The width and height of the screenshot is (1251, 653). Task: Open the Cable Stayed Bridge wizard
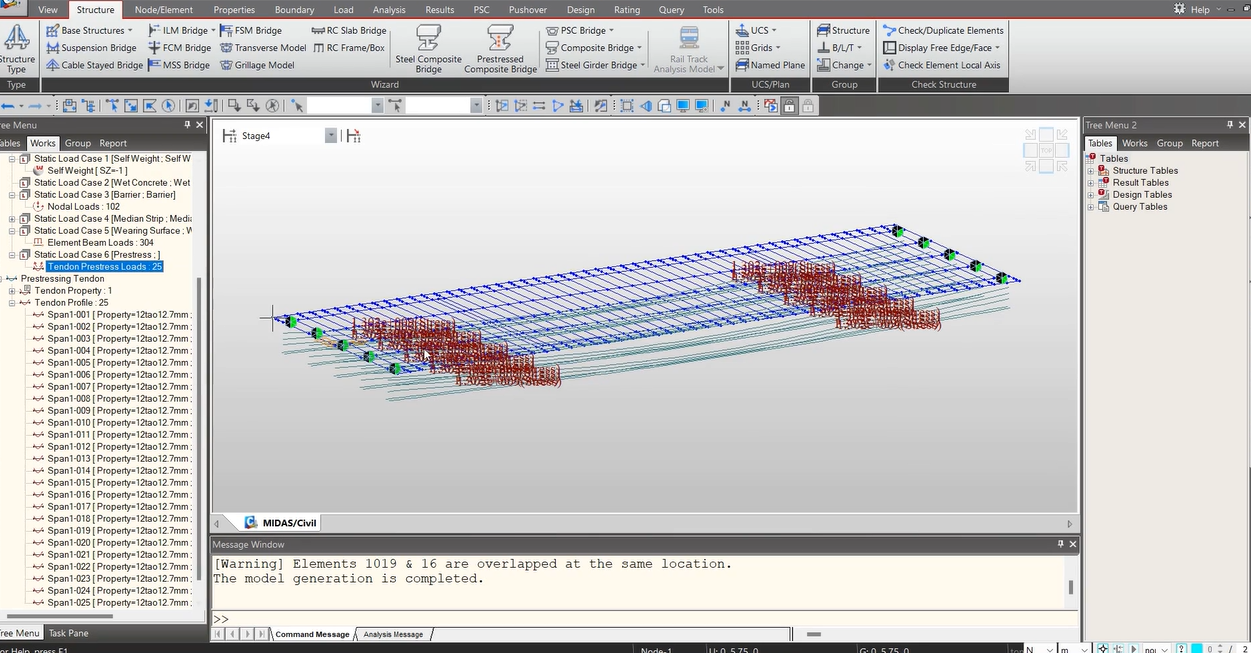click(x=94, y=65)
